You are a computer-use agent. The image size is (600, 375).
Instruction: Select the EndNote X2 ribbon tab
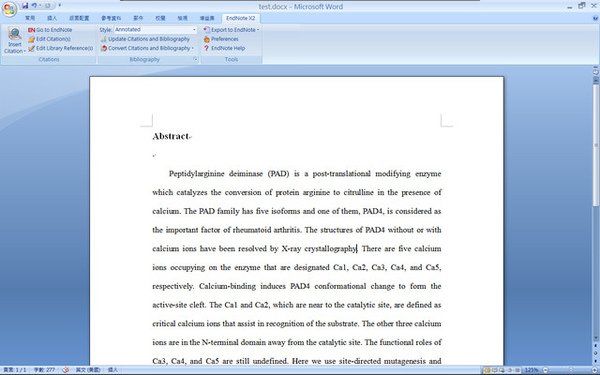240,18
